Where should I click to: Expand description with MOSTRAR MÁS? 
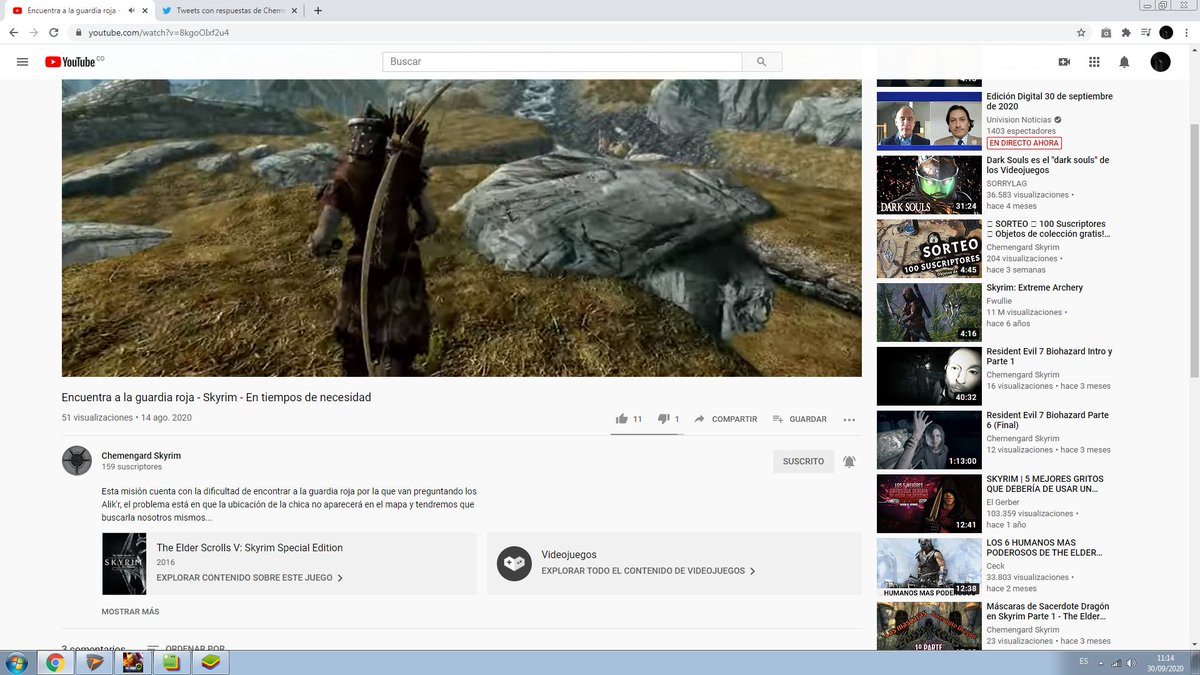pyautogui.click(x=130, y=611)
